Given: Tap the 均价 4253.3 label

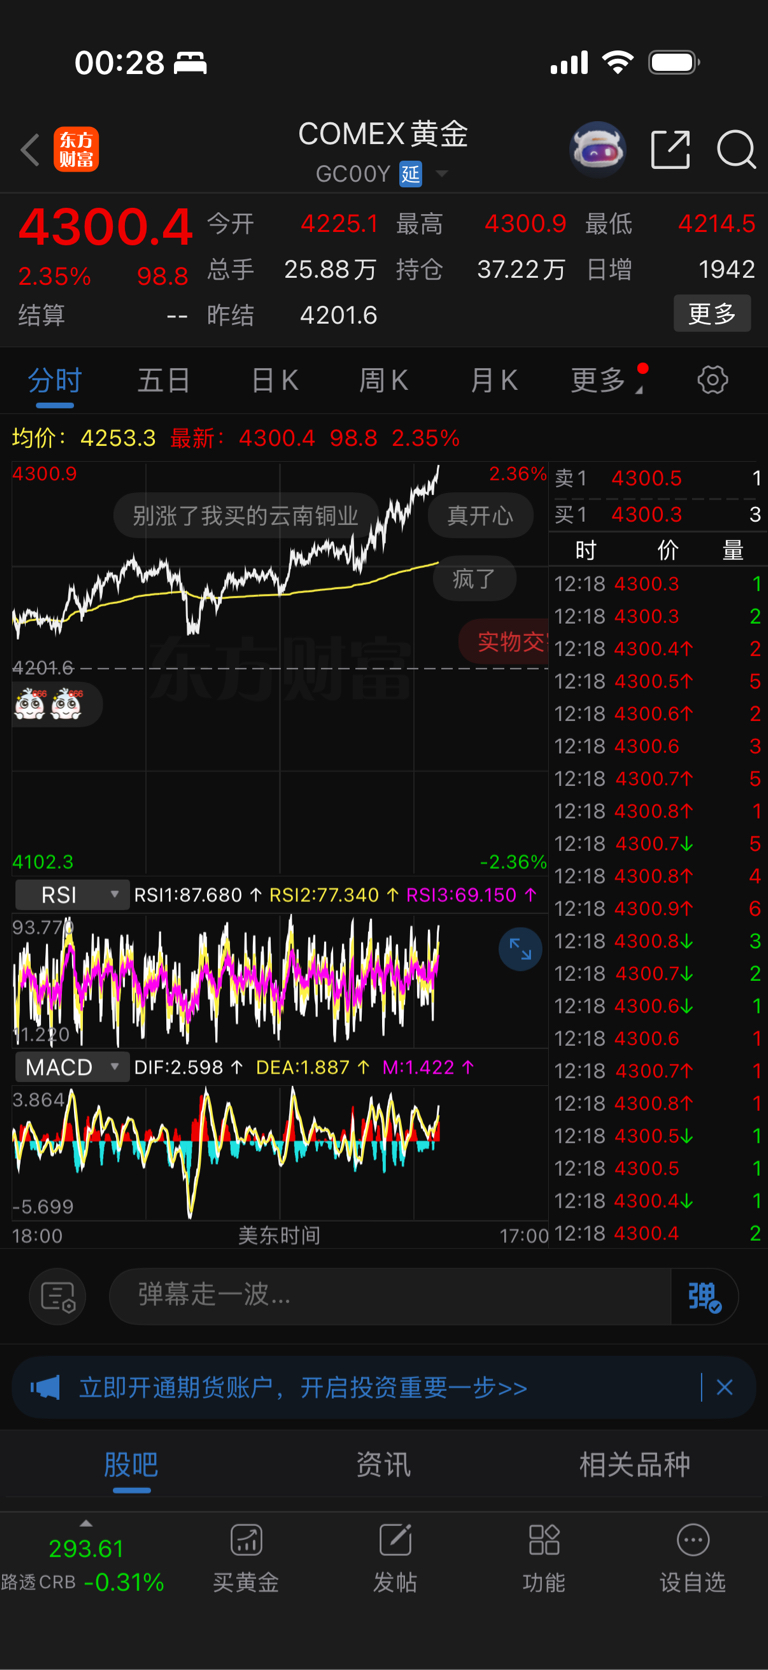Looking at the screenshot, I should (x=84, y=438).
